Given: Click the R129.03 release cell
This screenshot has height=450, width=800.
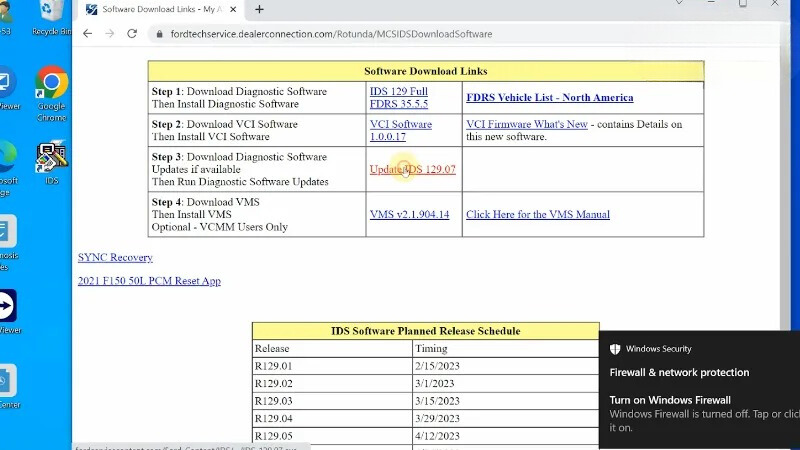Looking at the screenshot, I should (x=332, y=401).
